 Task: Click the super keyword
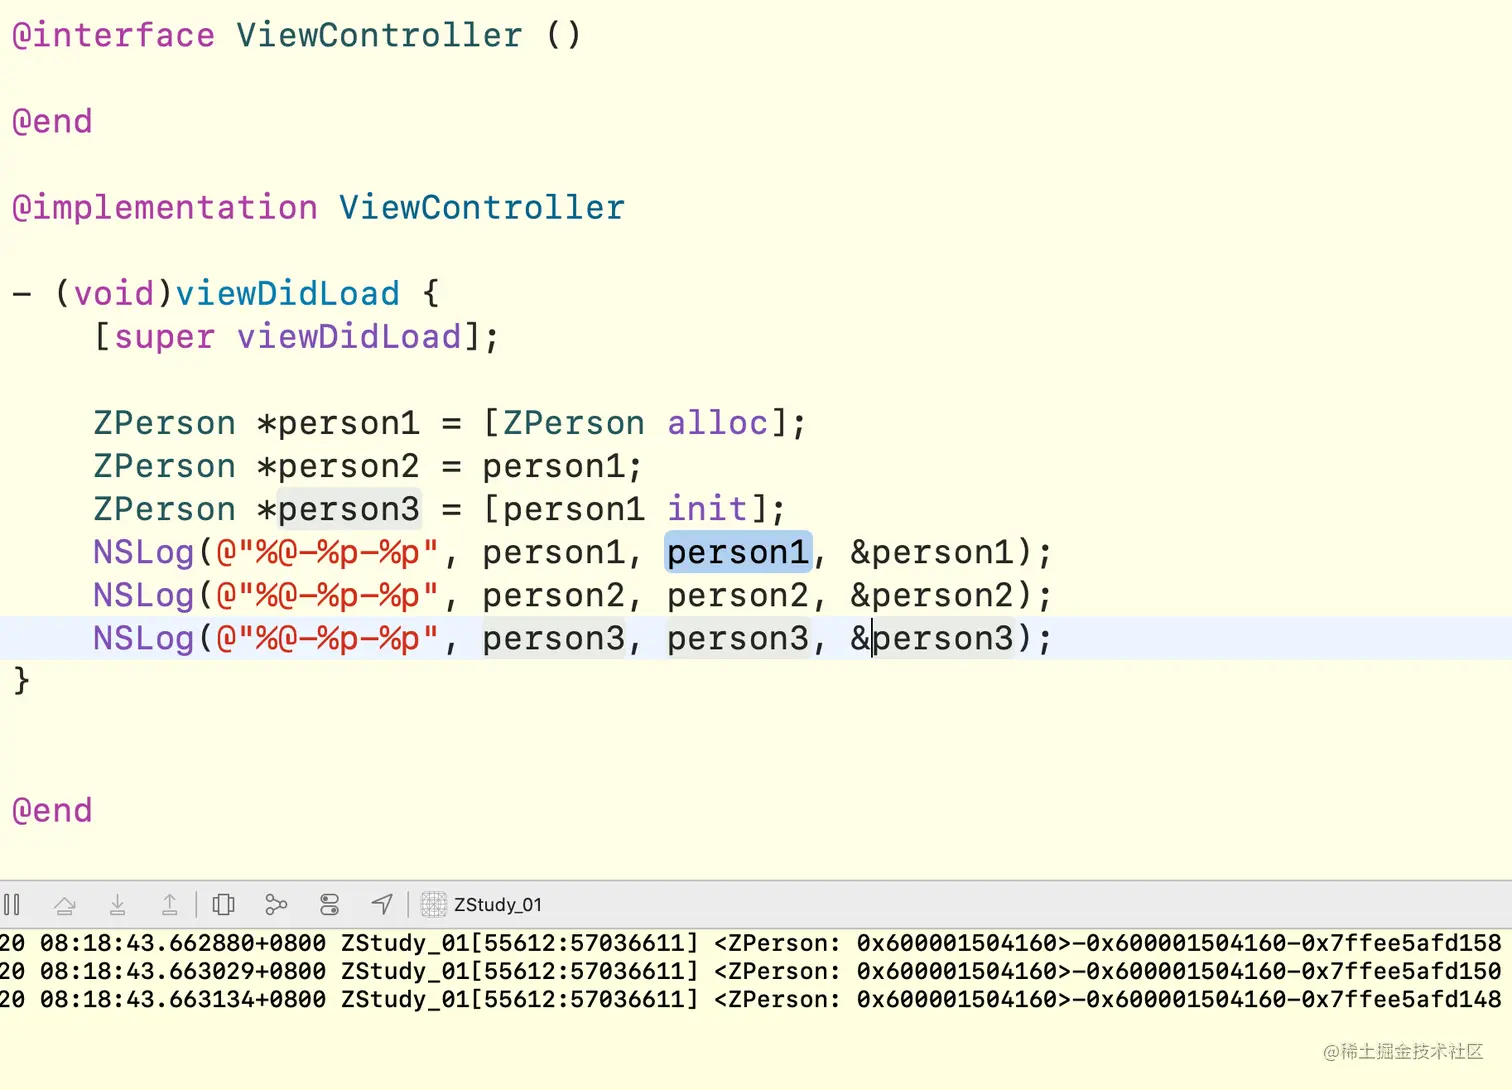pos(164,337)
